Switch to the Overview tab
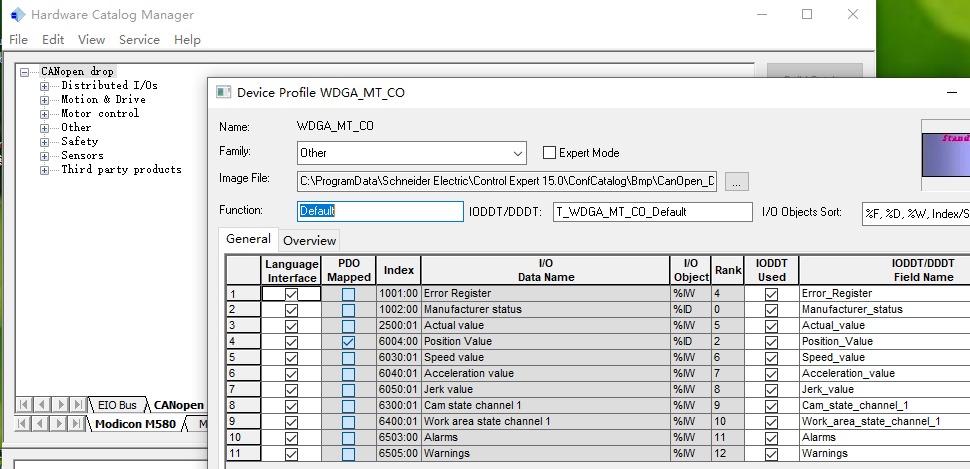The image size is (970, 469). click(x=309, y=241)
